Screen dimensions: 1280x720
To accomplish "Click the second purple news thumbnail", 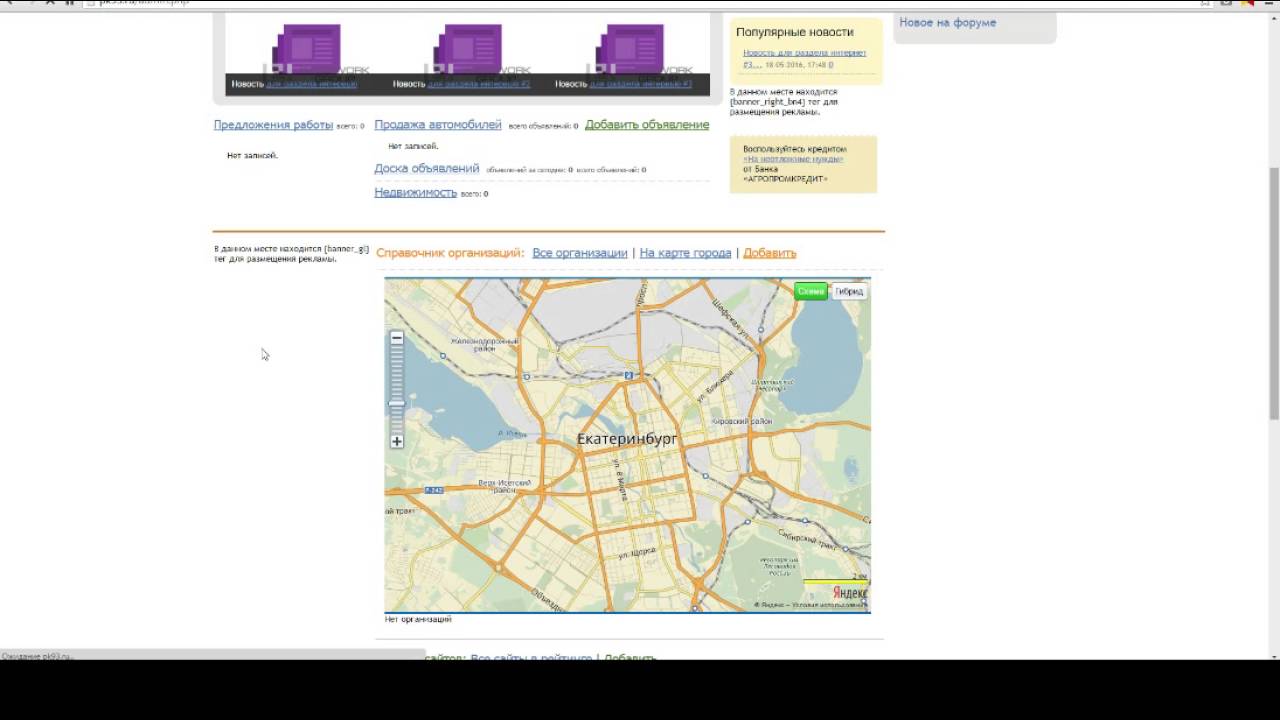I will [468, 49].
